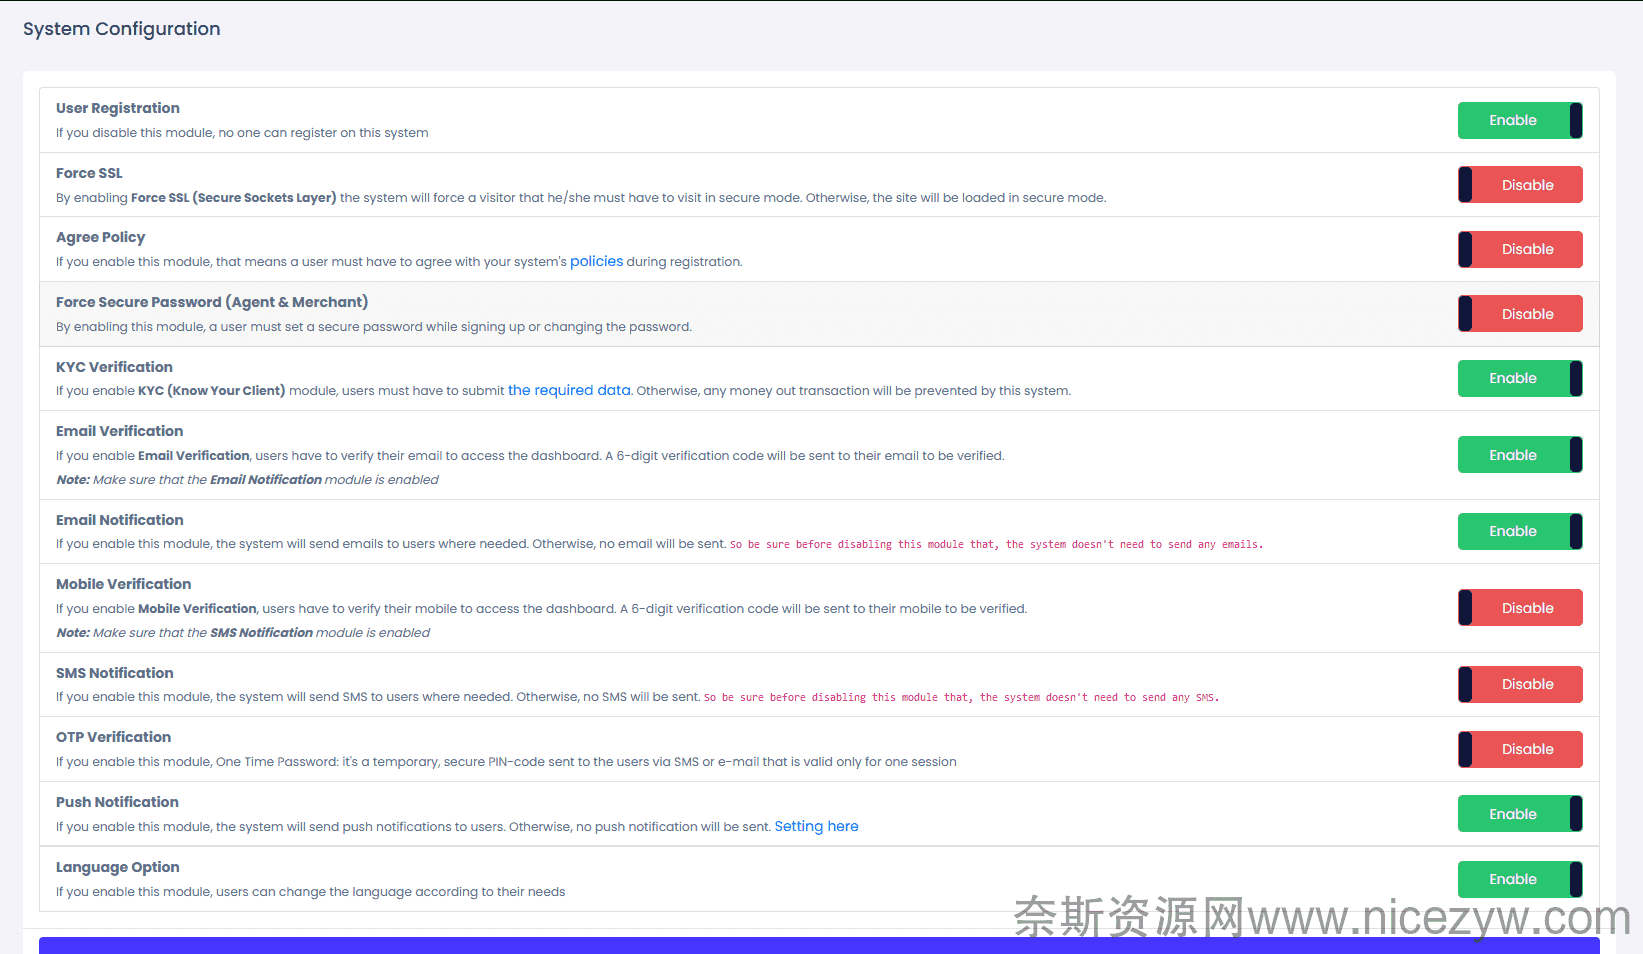This screenshot has height=954, width=1643.
Task: Click the red warning about disabling emails
Action: click(x=996, y=545)
